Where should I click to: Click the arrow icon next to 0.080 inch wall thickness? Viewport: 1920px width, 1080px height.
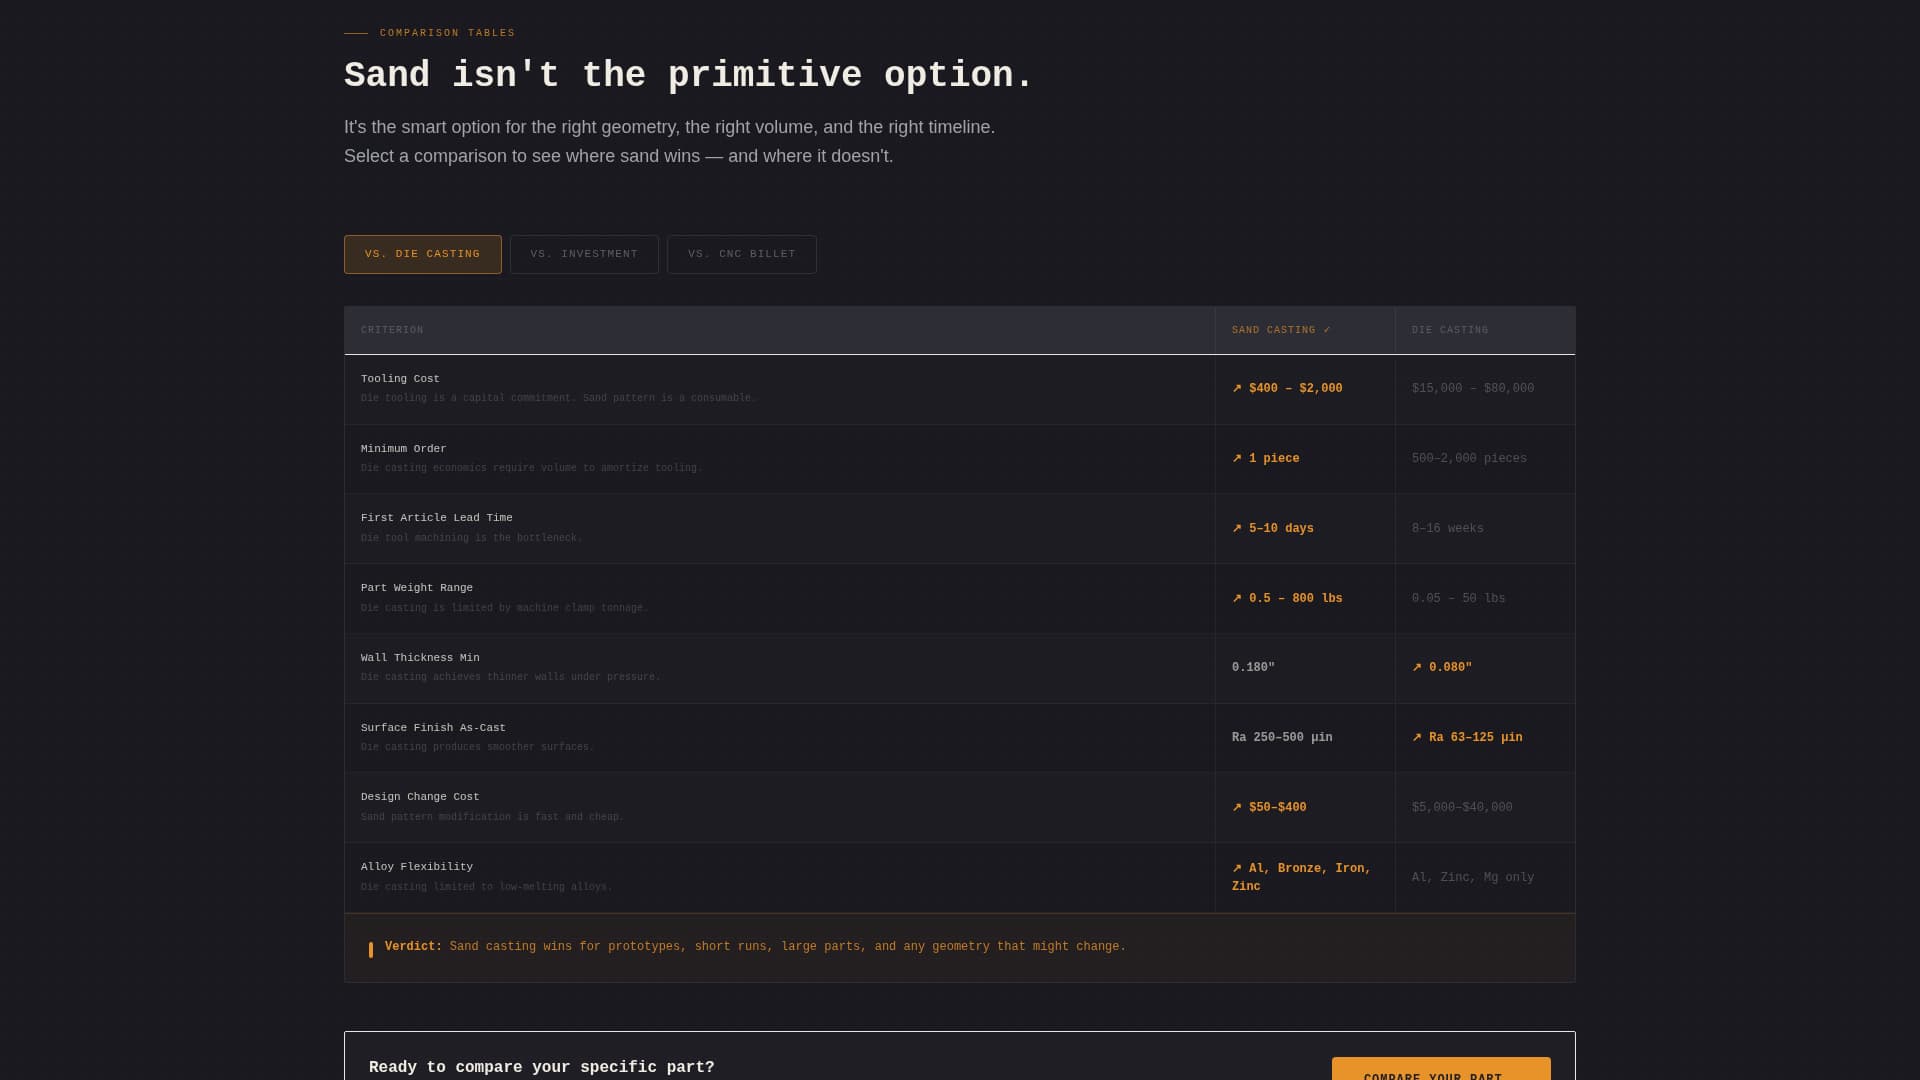click(x=1417, y=667)
